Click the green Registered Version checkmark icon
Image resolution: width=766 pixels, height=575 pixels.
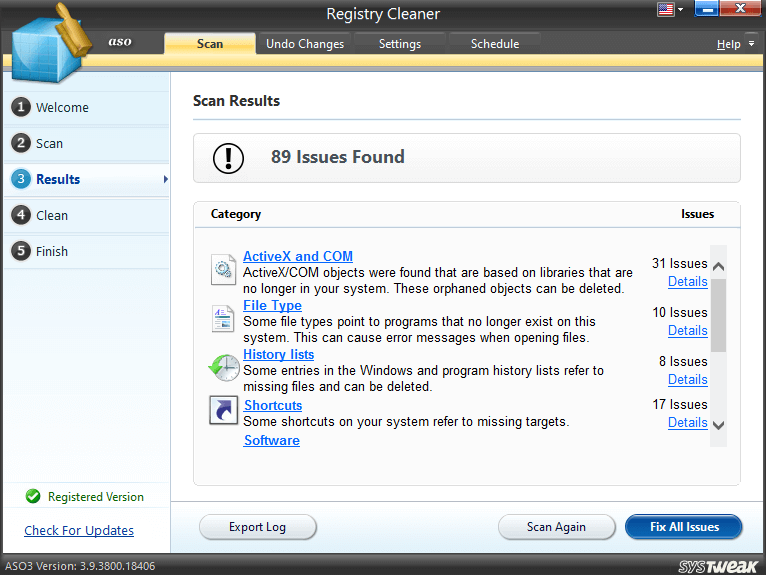33,496
